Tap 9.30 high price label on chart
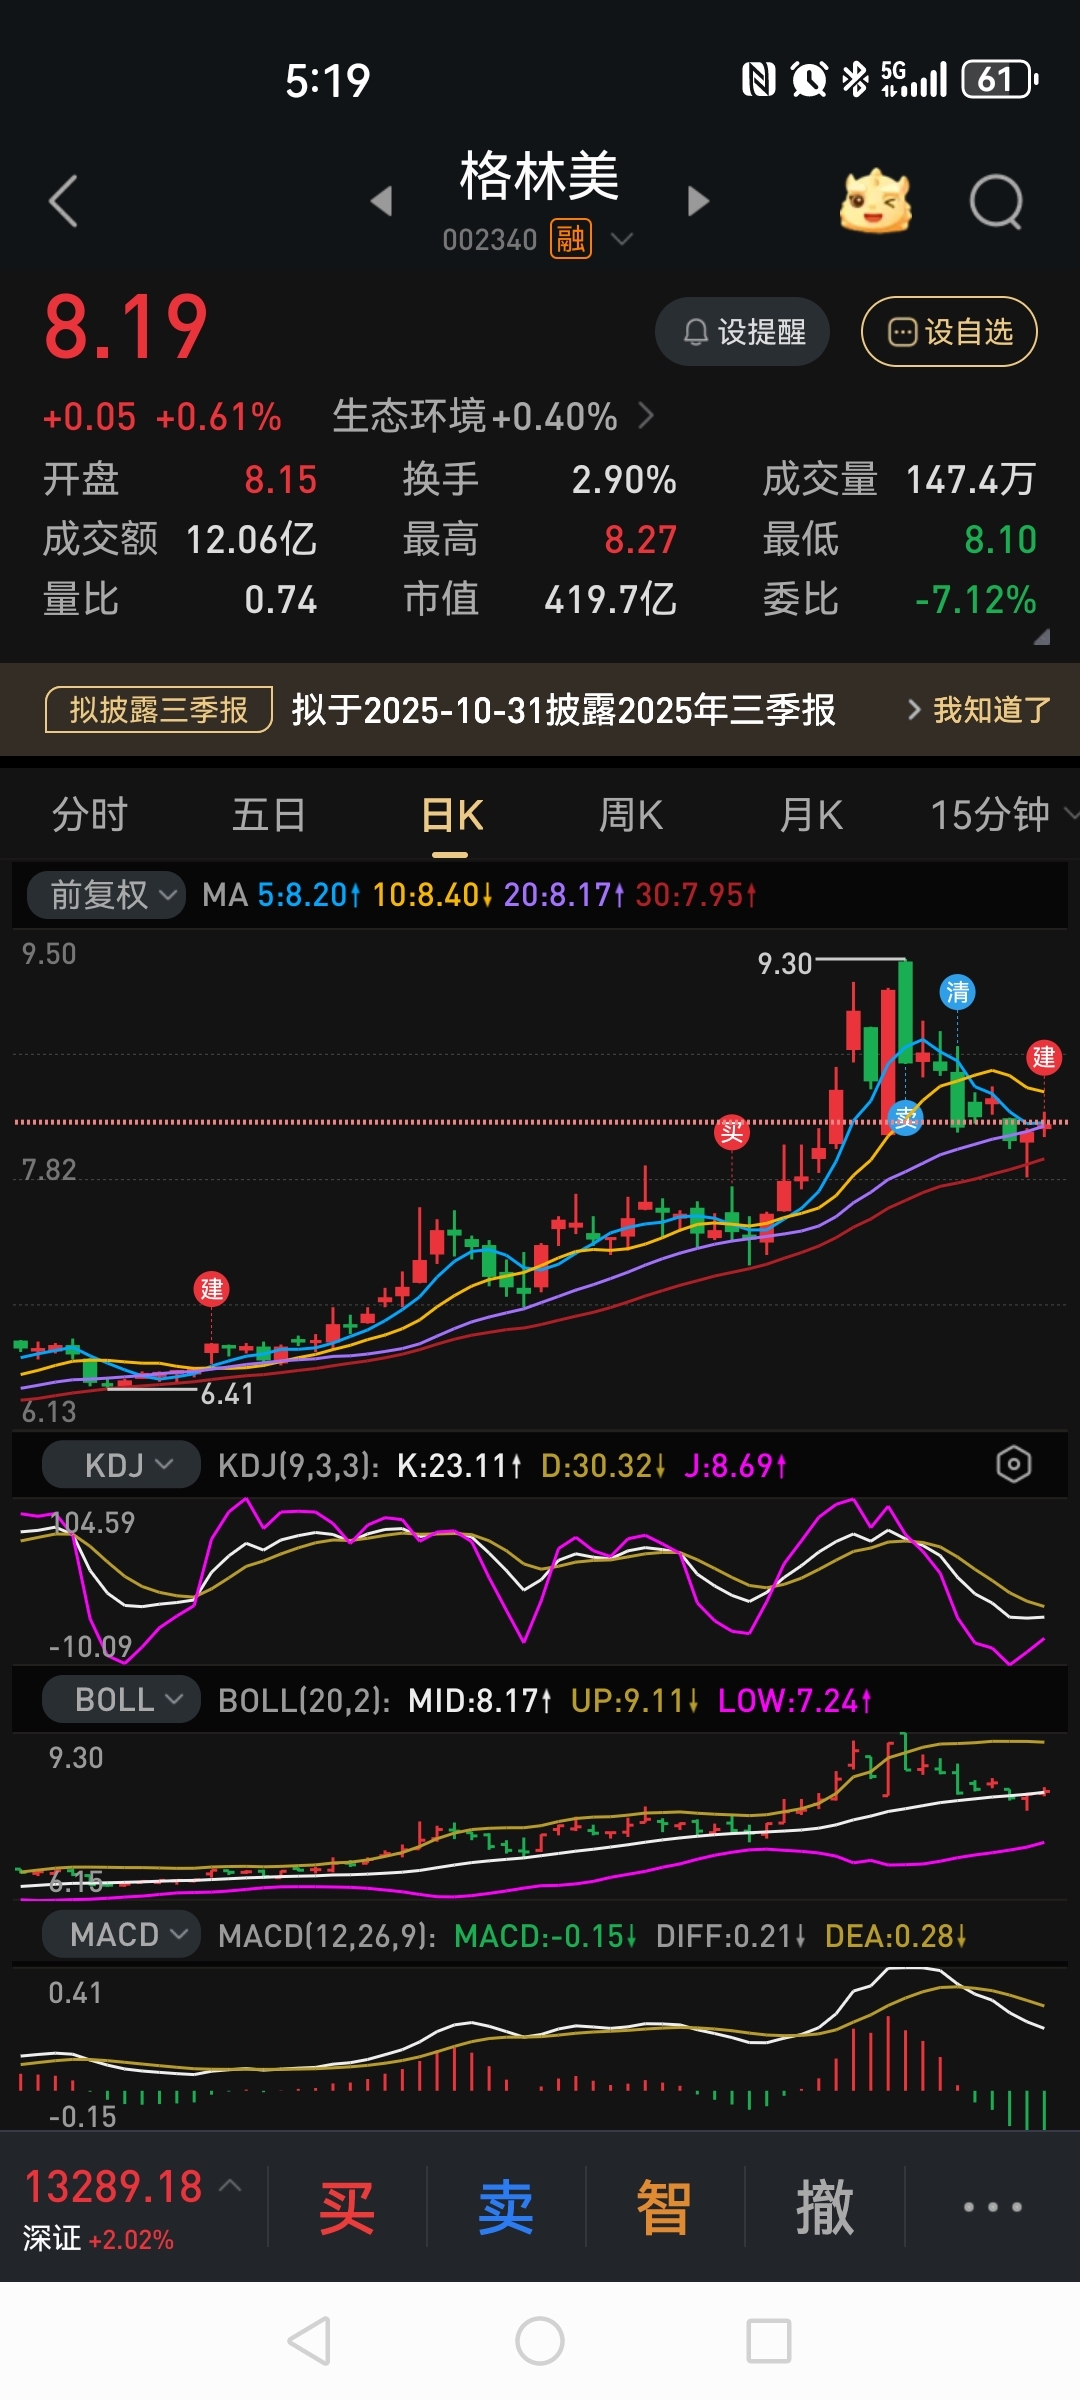1080x2400 pixels. 785,964
